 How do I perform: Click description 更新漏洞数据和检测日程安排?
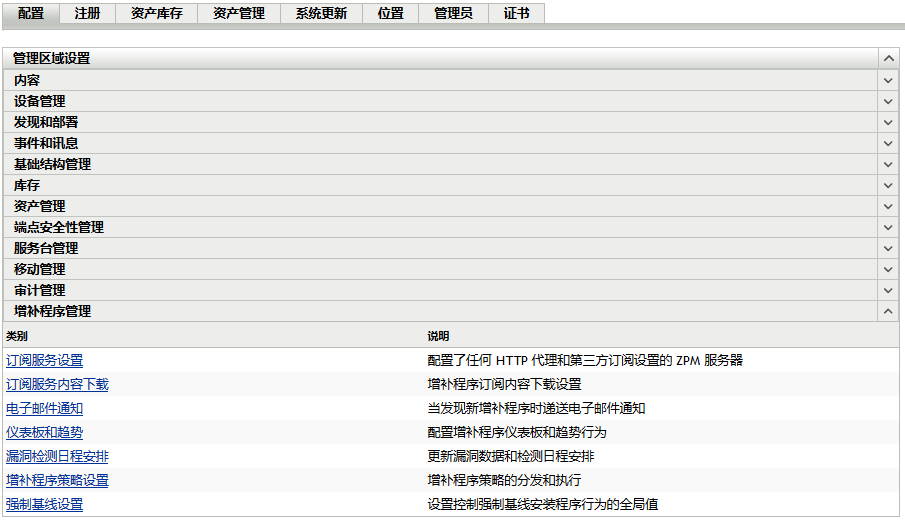pos(511,457)
